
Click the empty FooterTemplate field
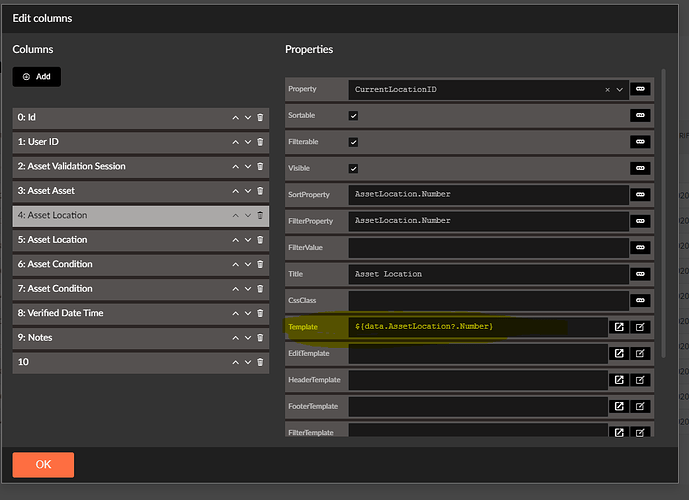click(478, 406)
